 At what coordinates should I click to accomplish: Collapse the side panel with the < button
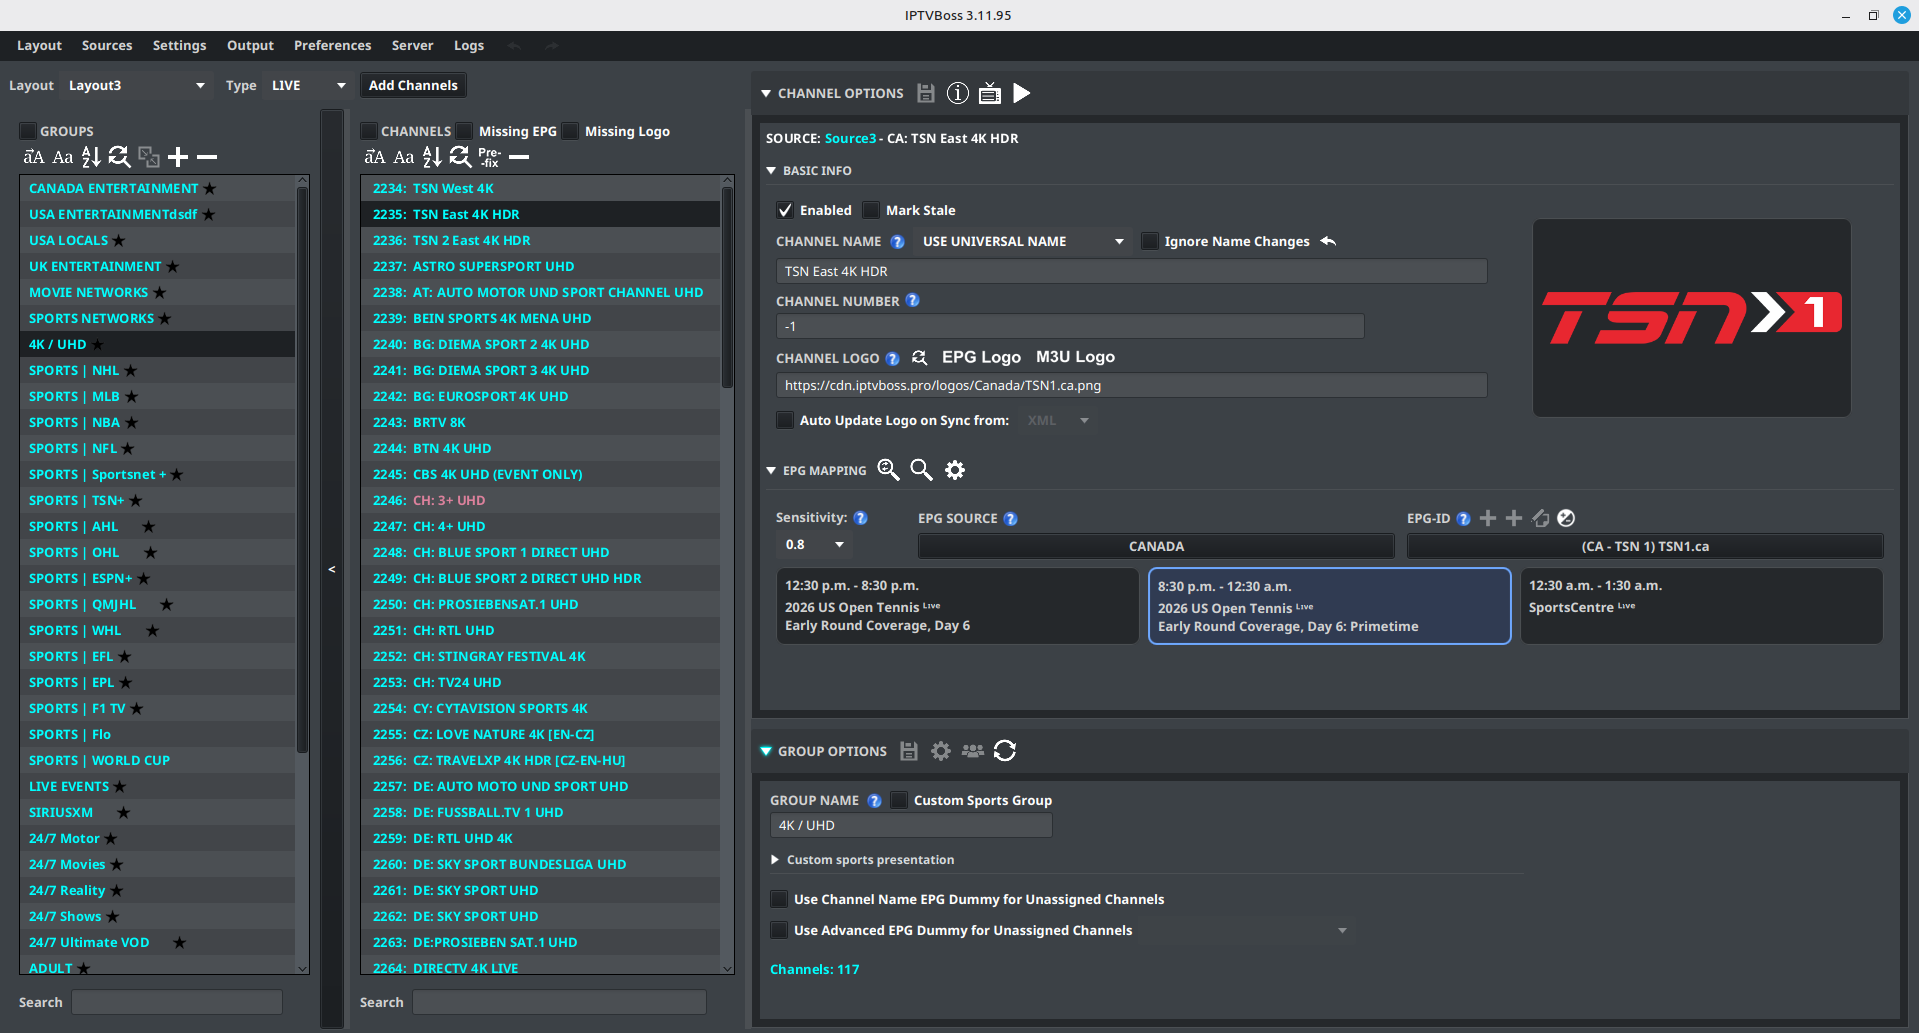[x=331, y=569]
